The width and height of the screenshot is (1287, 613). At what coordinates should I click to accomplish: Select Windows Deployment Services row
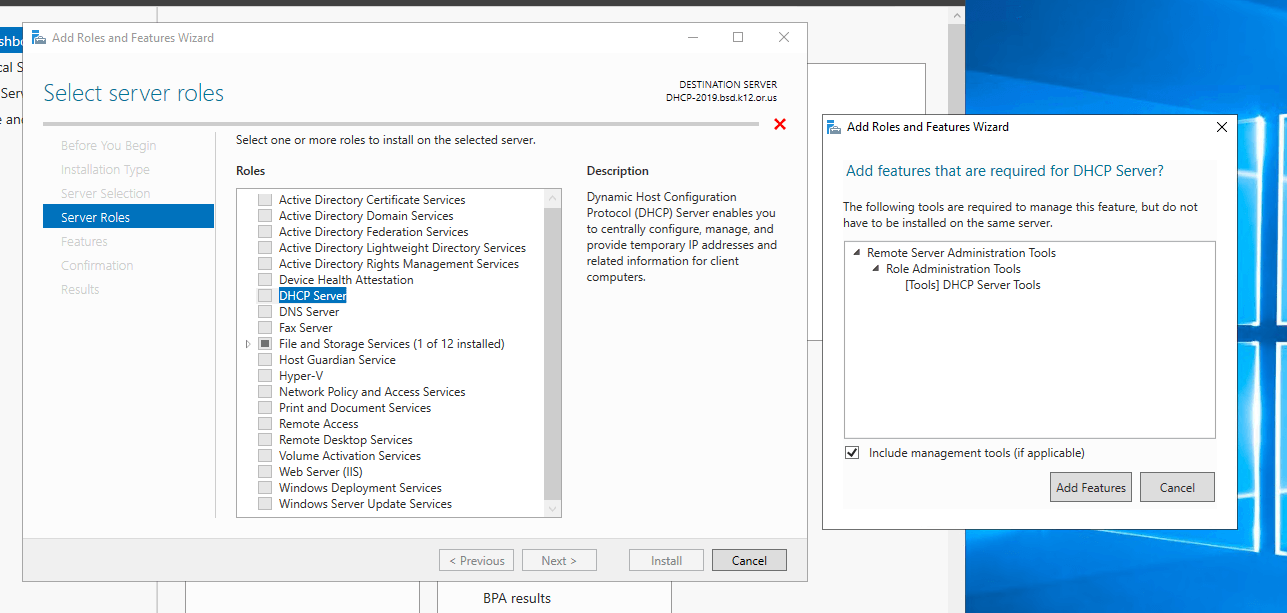[360, 488]
